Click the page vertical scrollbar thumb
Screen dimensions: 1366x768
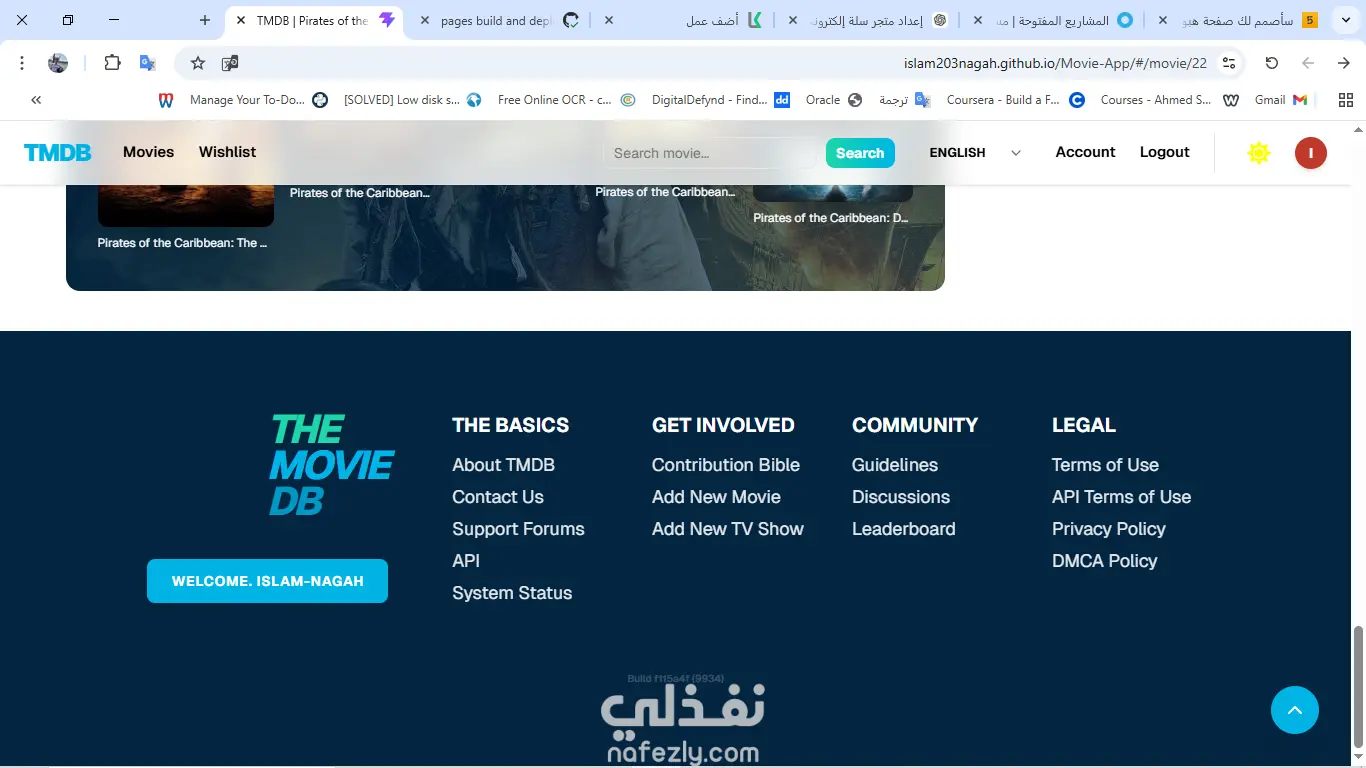pos(1358,686)
